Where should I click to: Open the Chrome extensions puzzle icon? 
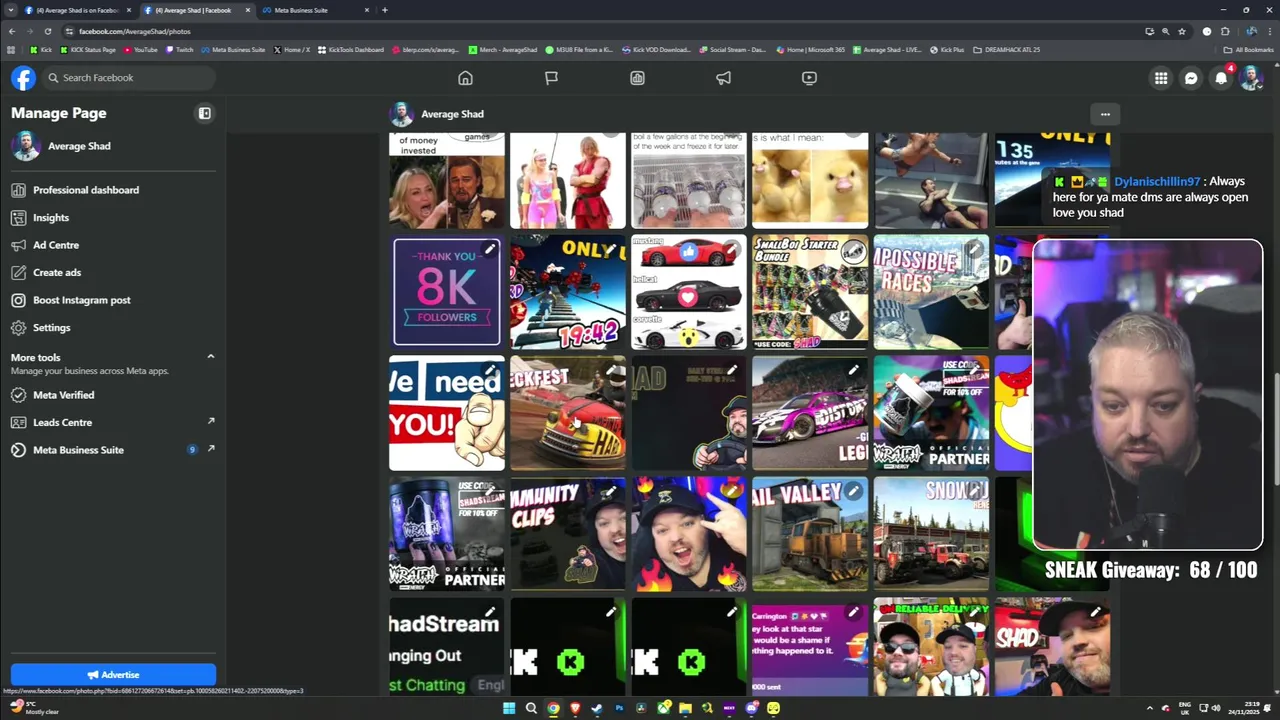1225,31
